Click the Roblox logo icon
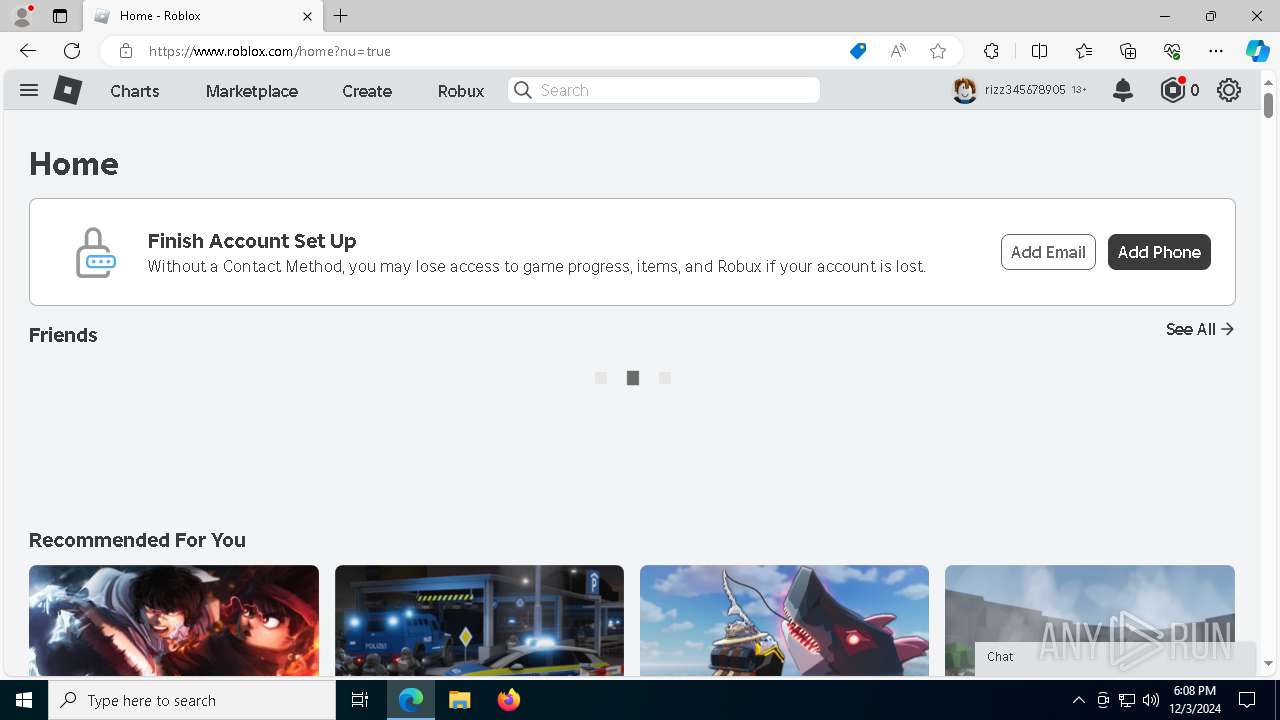 pyautogui.click(x=68, y=90)
